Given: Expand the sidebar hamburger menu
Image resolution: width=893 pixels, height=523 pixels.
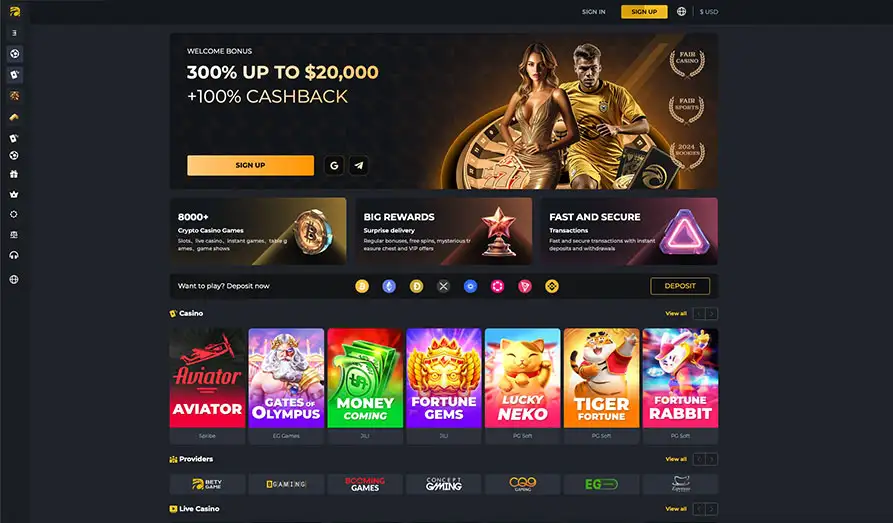Looking at the screenshot, I should [14, 33].
